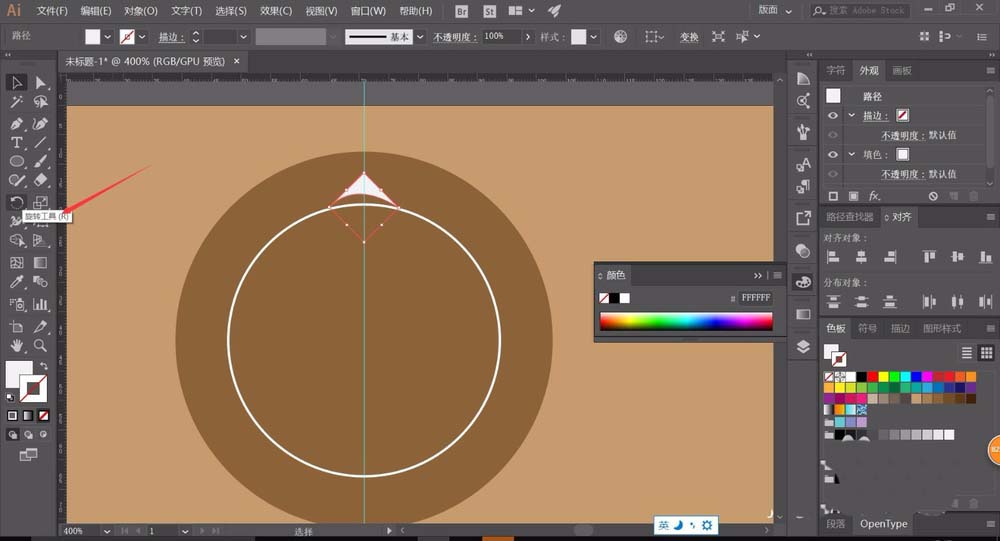
Task: Click the Direct Selection tool
Action: click(40, 82)
